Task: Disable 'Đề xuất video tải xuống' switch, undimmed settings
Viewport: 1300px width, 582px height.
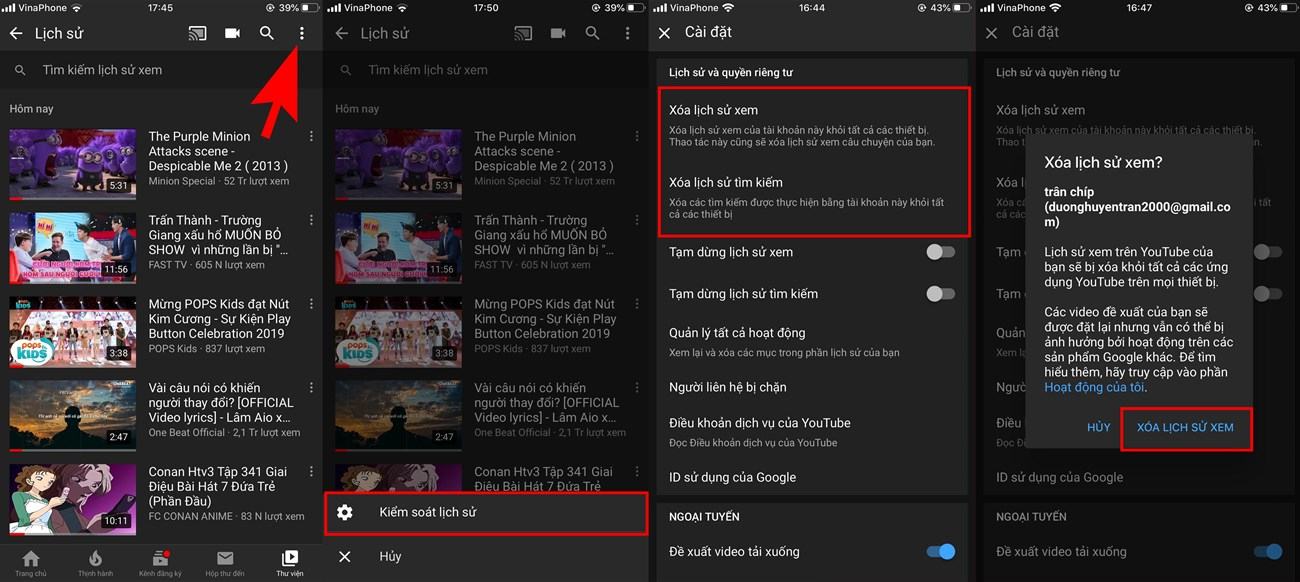Action: click(940, 551)
